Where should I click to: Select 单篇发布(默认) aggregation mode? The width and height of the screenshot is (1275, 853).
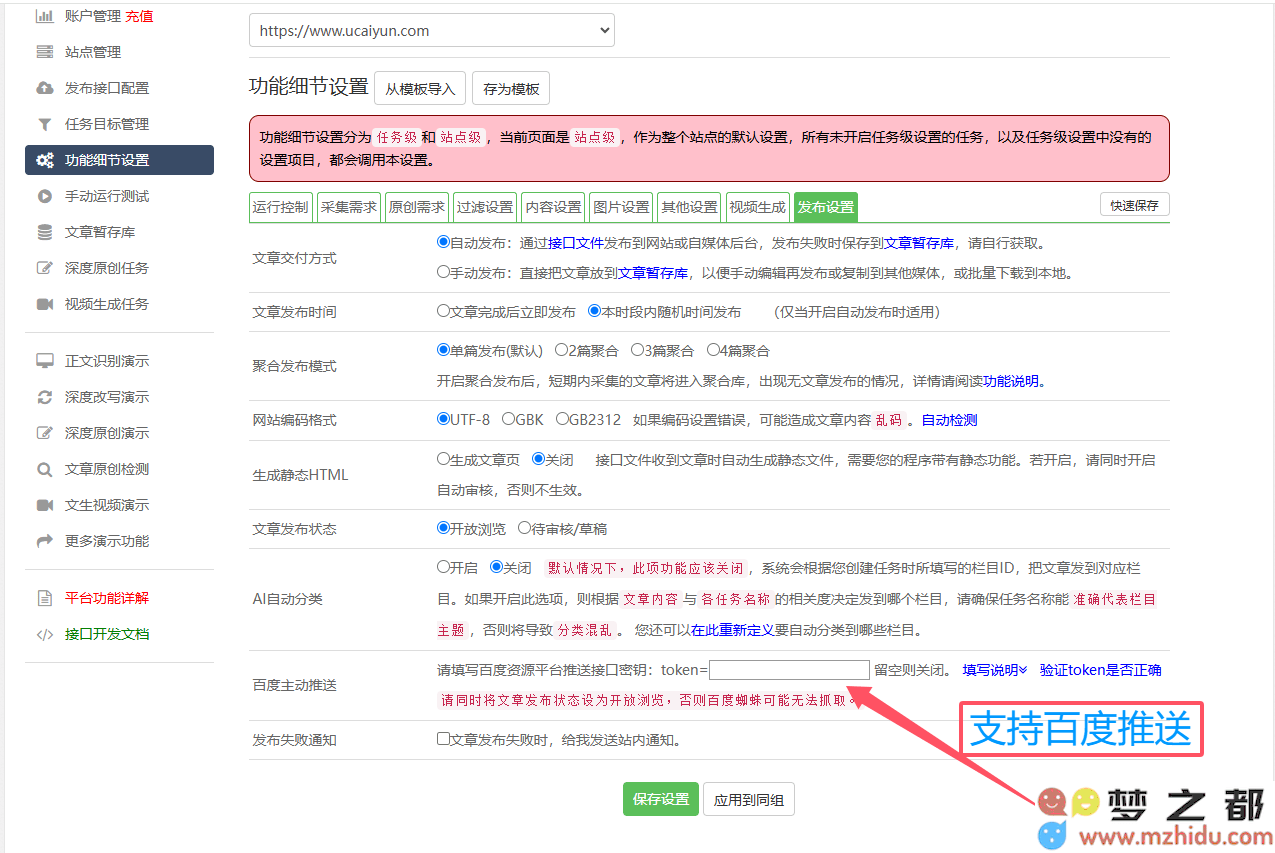pyautogui.click(x=443, y=350)
